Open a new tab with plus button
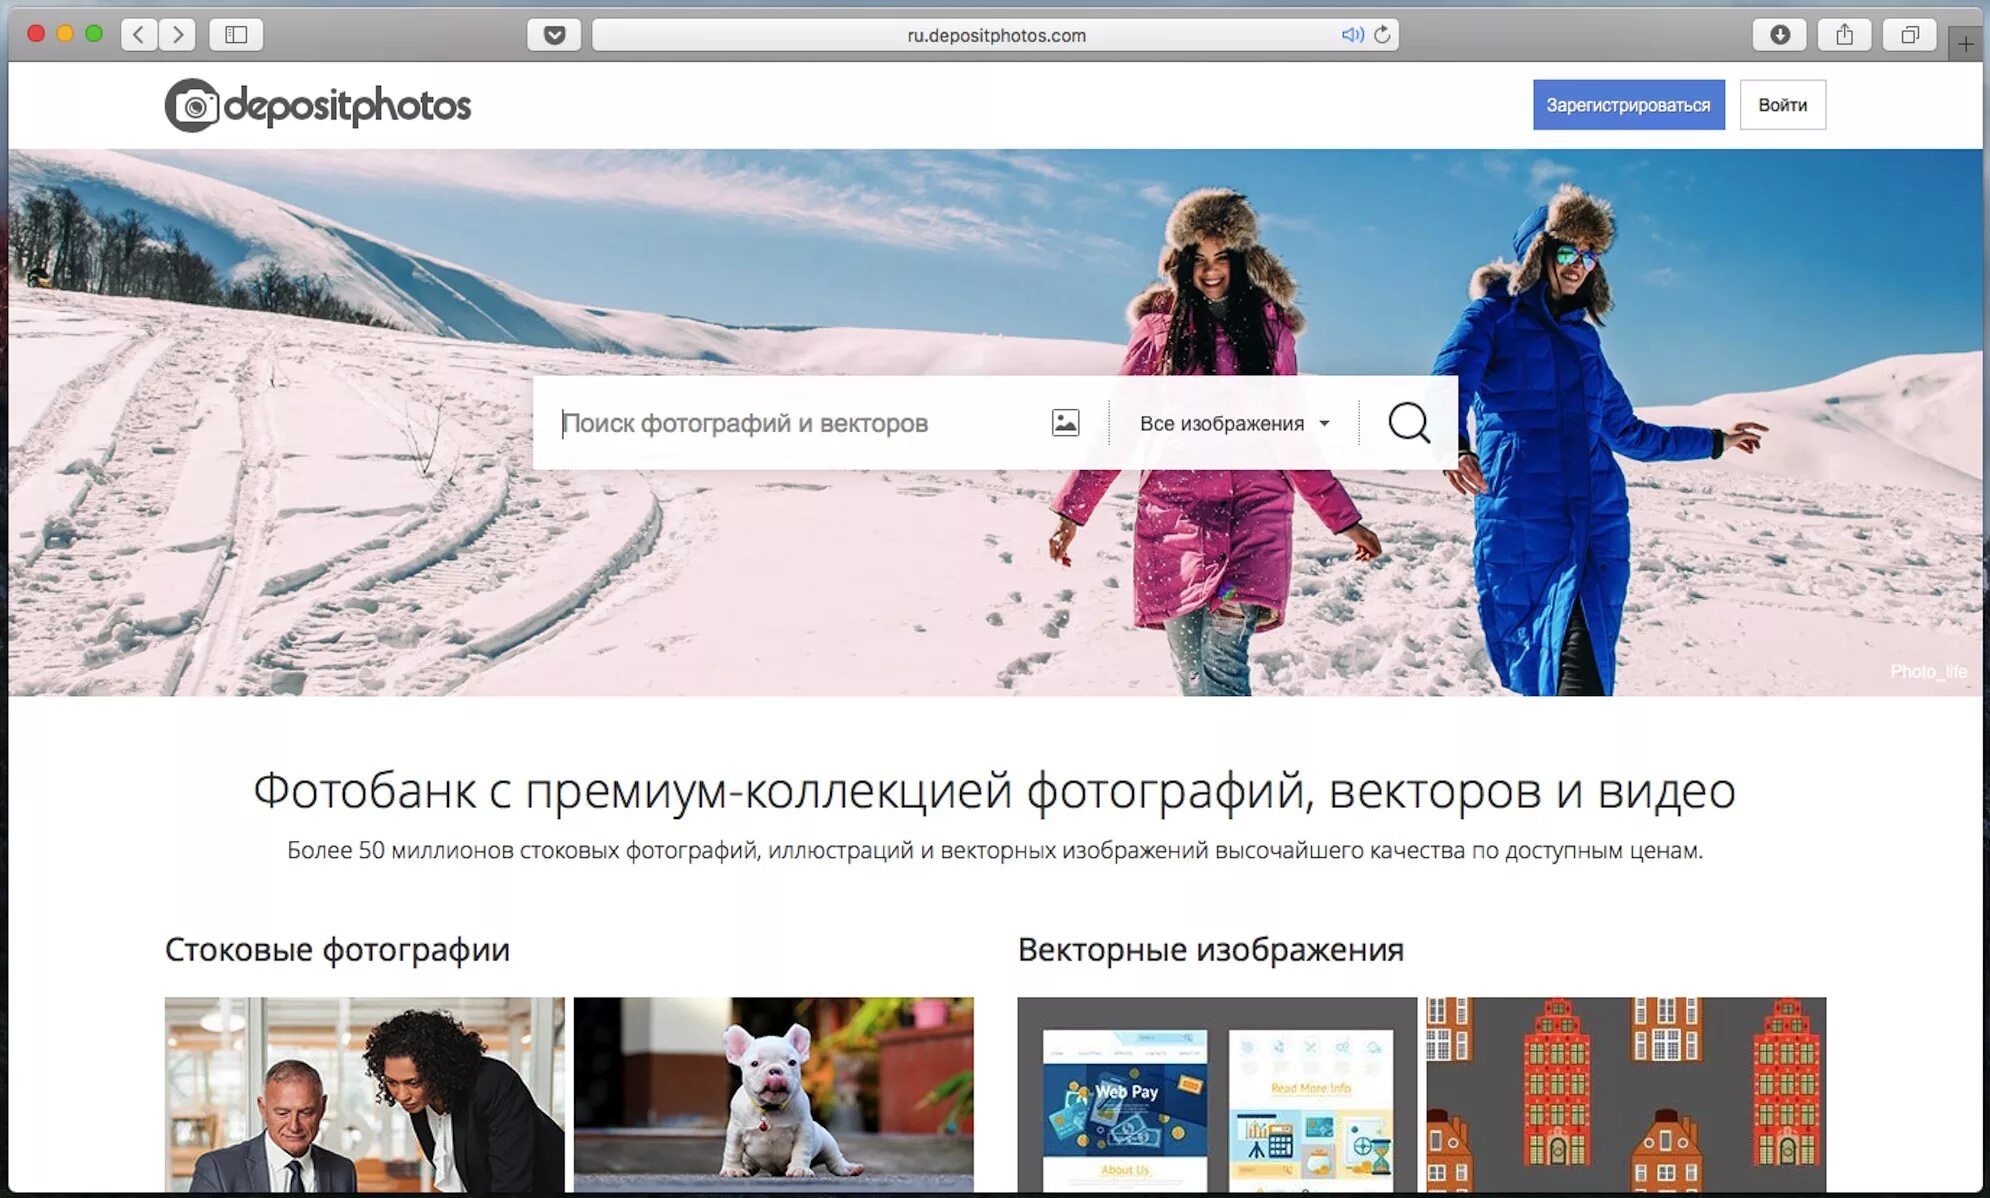Viewport: 1990px width, 1198px height. tap(1965, 44)
